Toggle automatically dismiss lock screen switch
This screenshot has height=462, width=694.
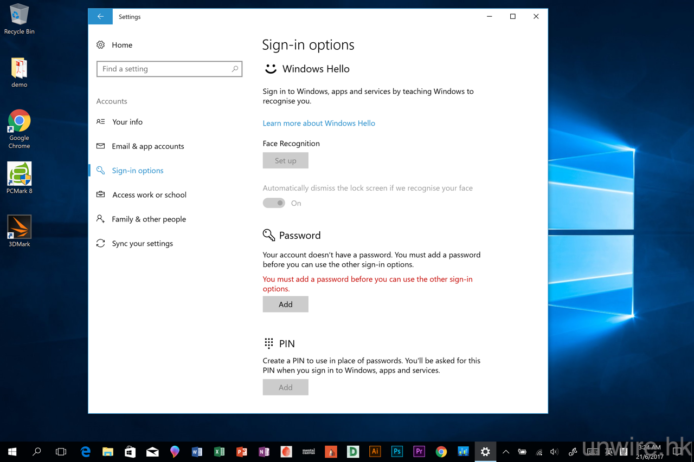[274, 203]
